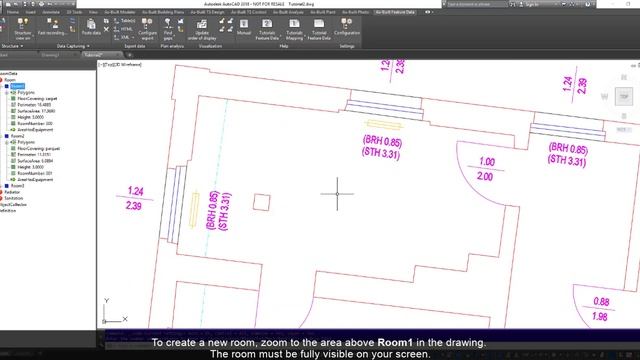
Task: Switch to As-Built Building Plans tab
Action: 163,12
